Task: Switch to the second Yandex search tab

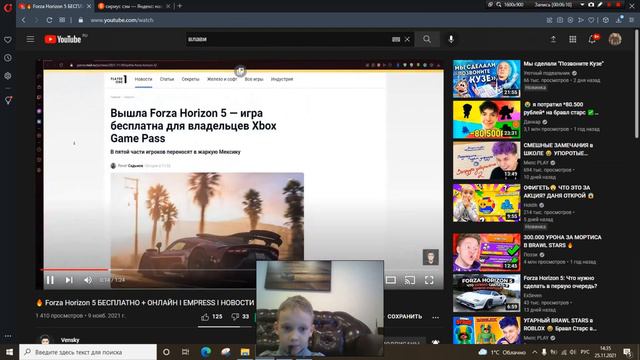Action: [x=134, y=6]
